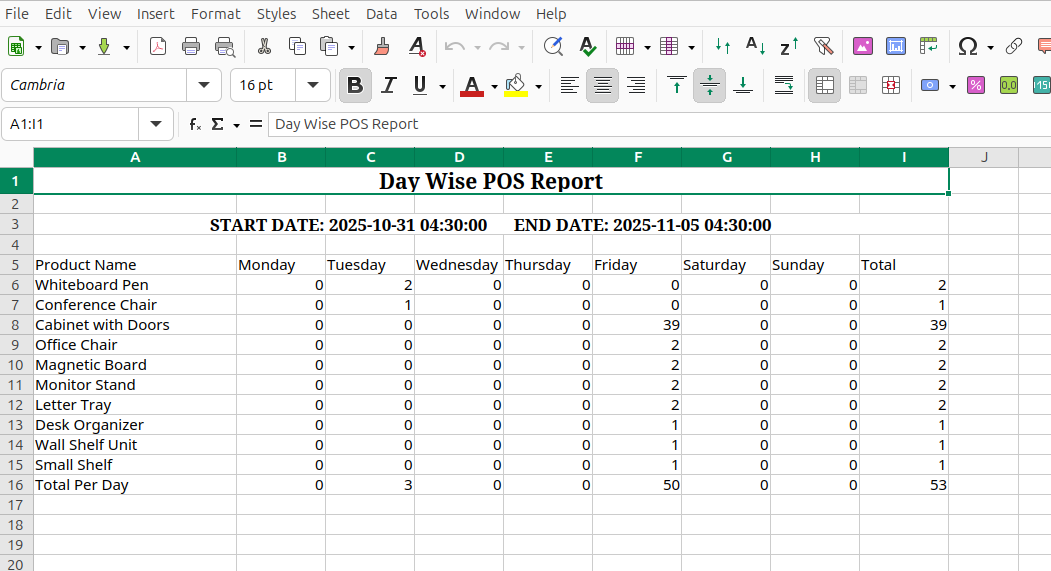Insert an image

point(863,47)
